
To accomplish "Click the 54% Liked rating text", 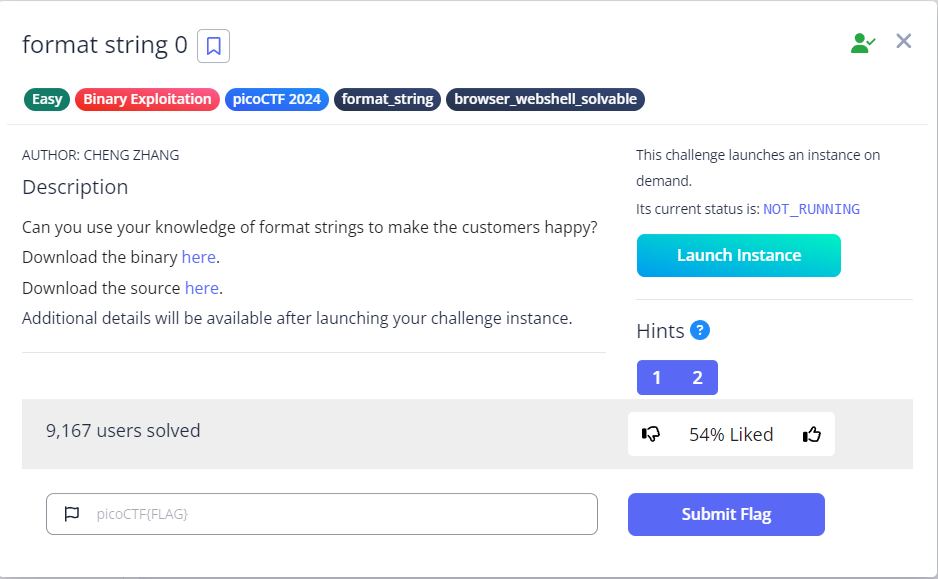I will 731,434.
